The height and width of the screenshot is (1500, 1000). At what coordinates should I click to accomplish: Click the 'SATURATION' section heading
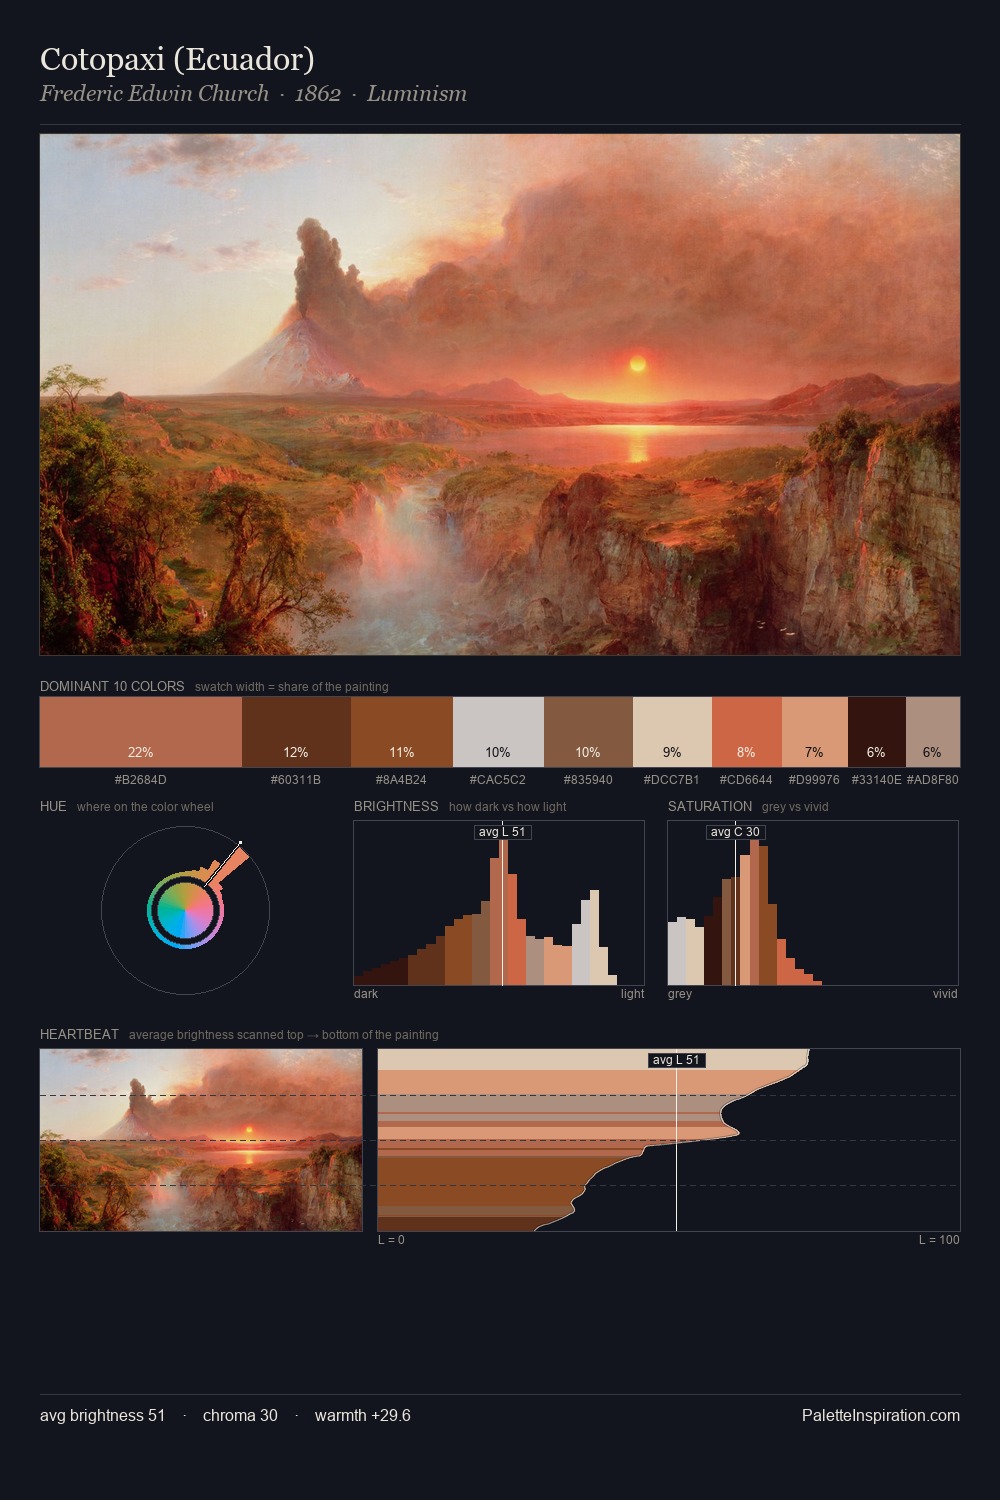pyautogui.click(x=710, y=806)
